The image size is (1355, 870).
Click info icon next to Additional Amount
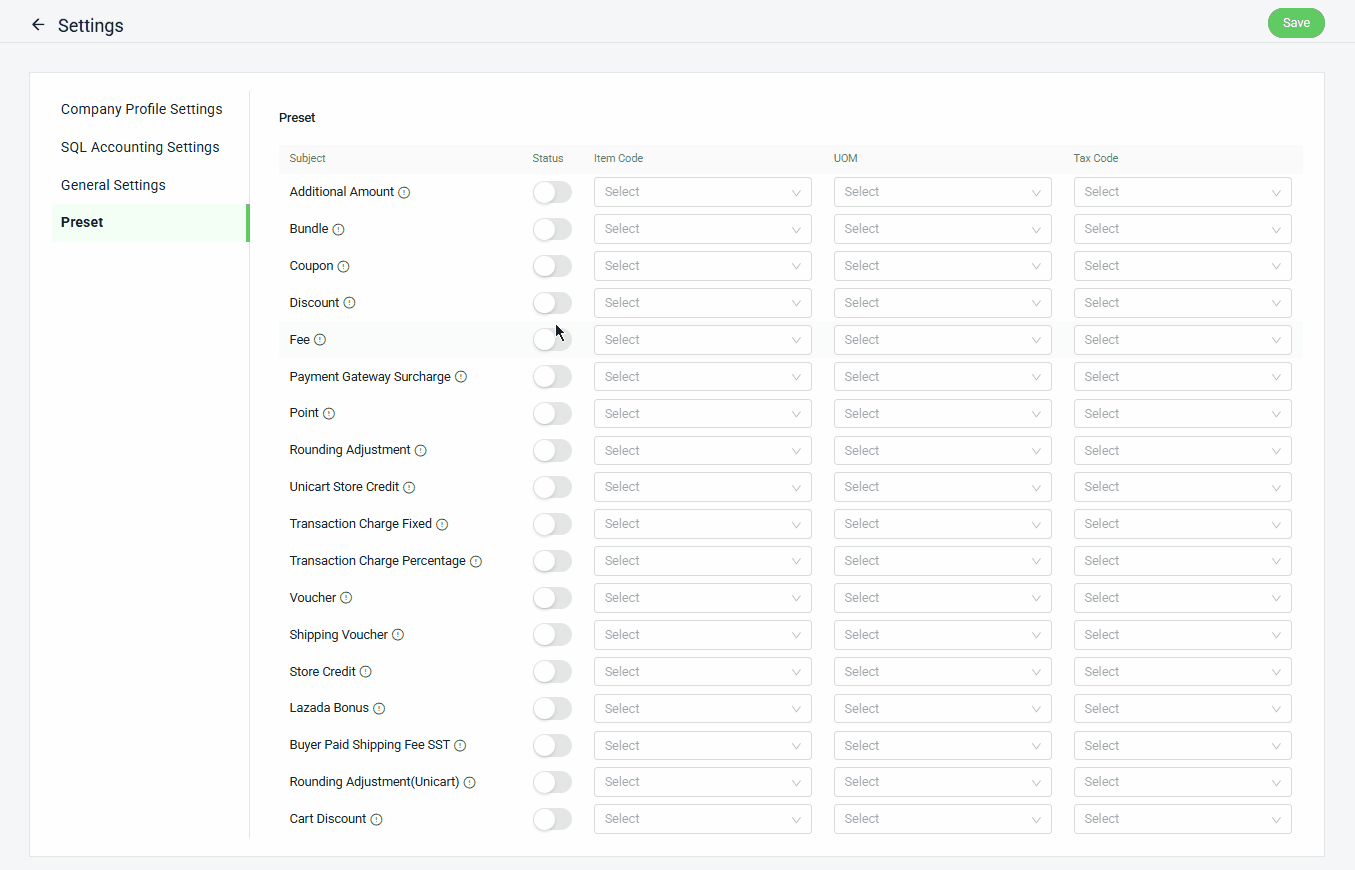point(404,192)
